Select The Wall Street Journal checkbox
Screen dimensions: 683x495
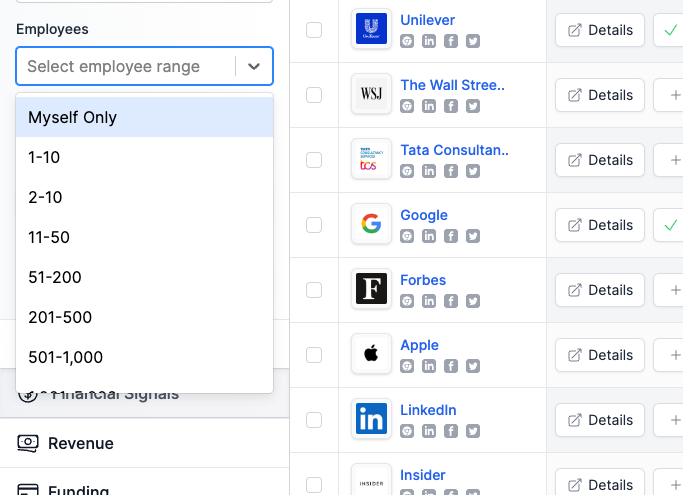pos(314,95)
